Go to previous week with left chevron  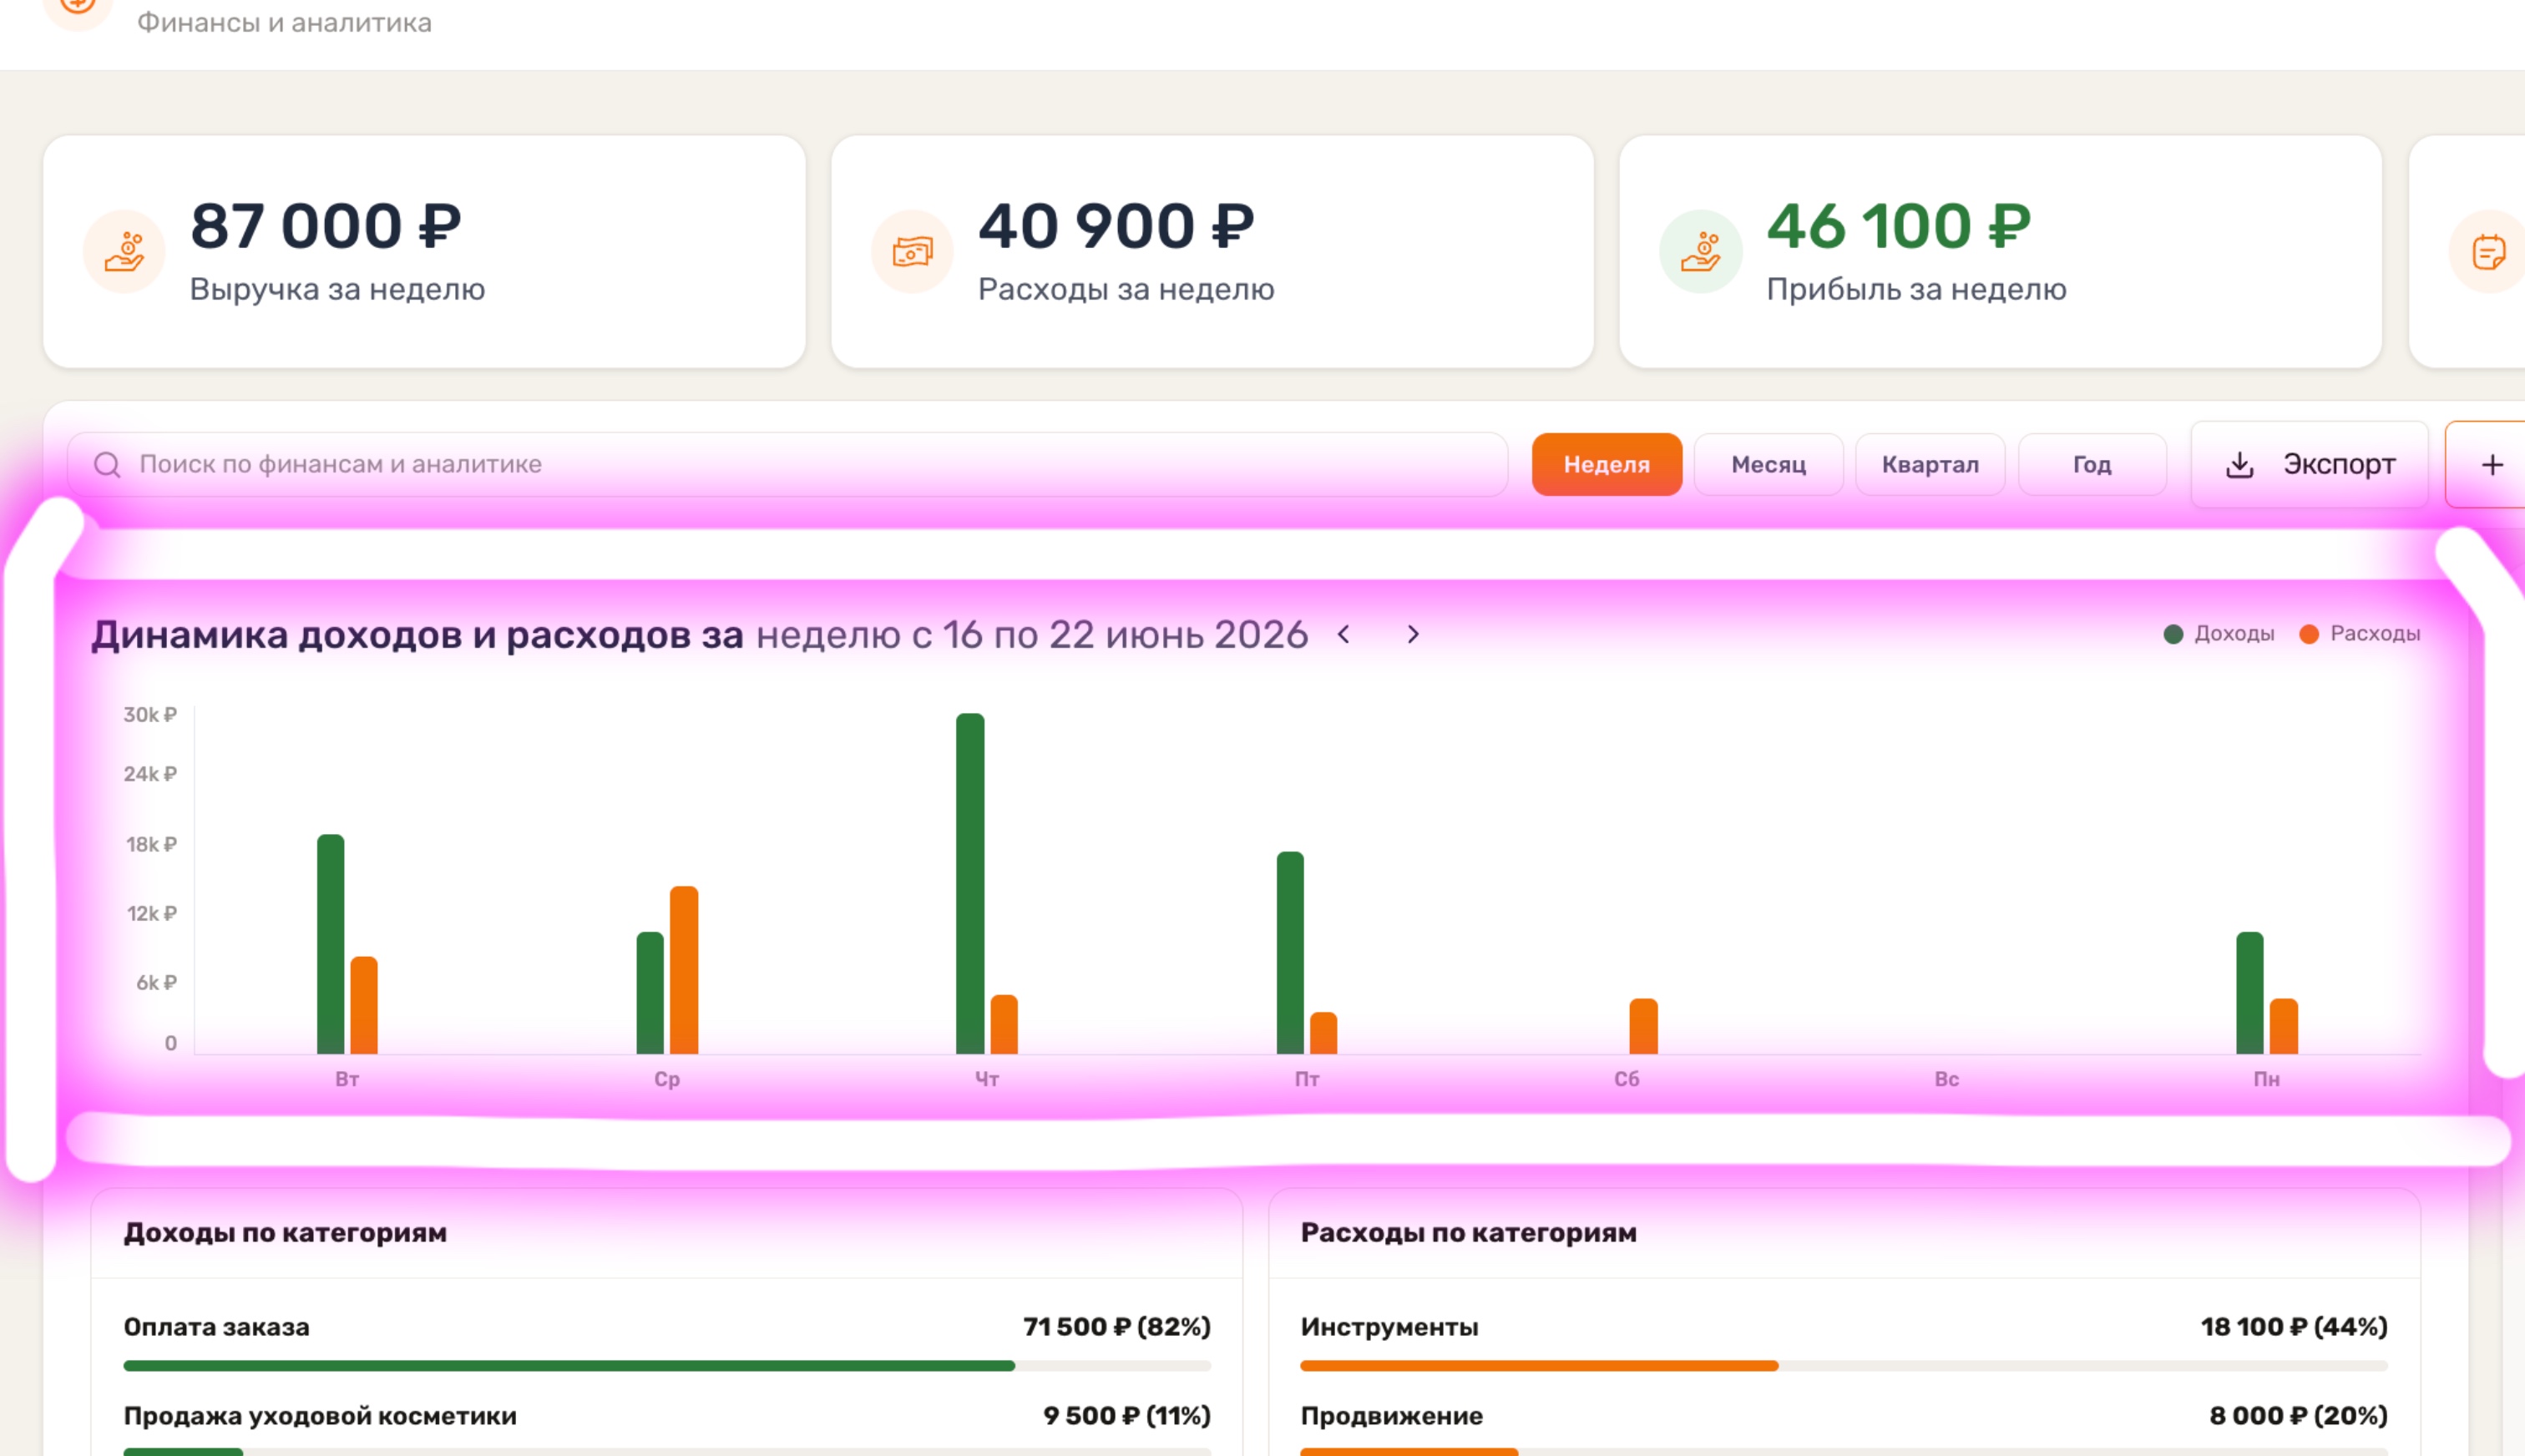coord(1344,634)
